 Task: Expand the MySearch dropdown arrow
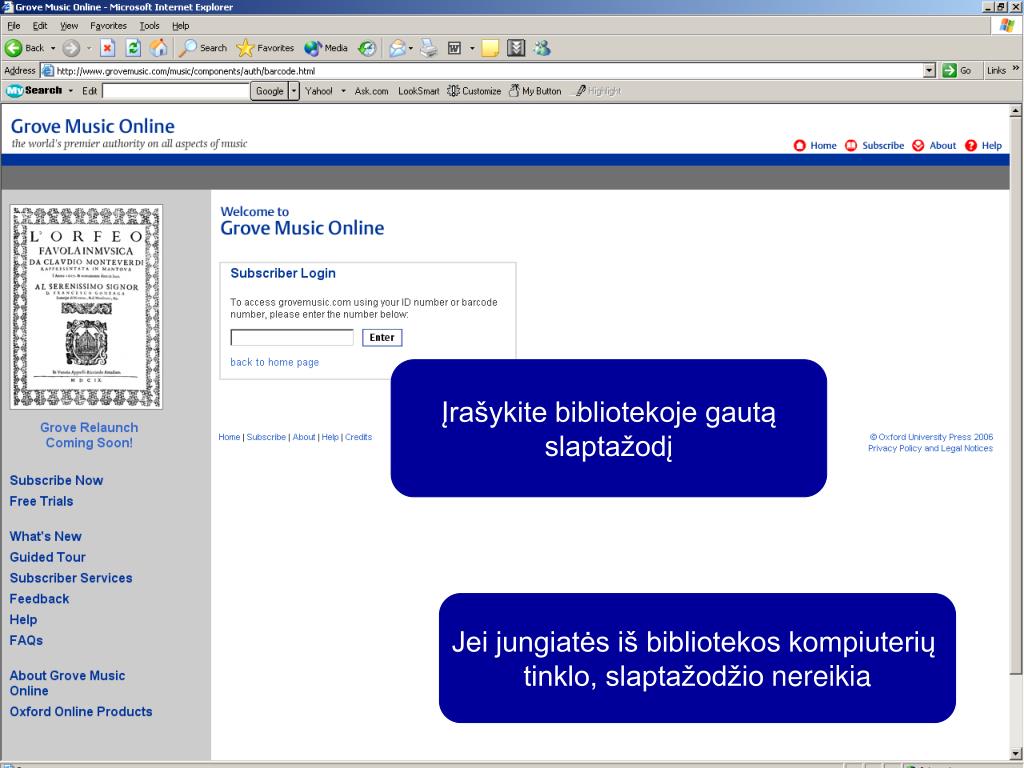coord(71,91)
